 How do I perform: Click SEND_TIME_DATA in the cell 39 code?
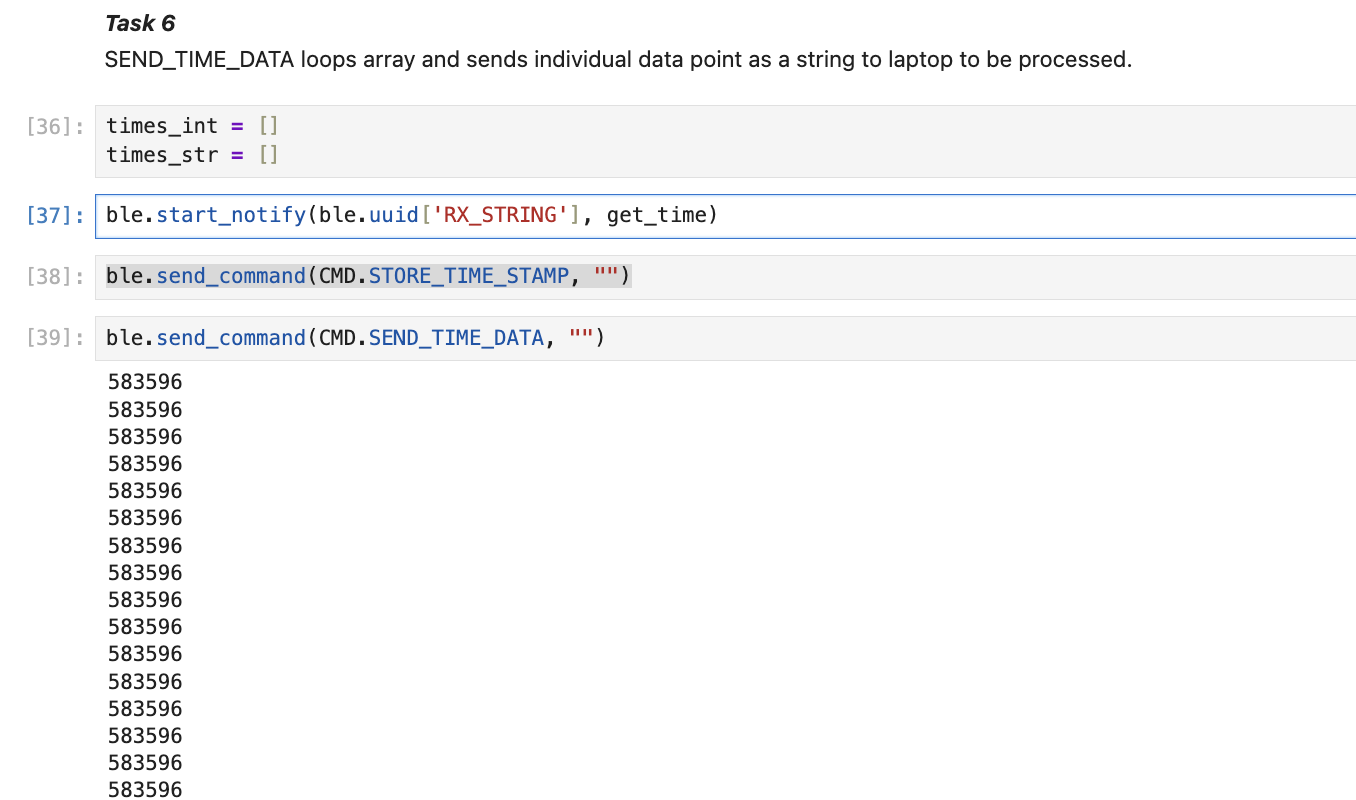point(456,339)
